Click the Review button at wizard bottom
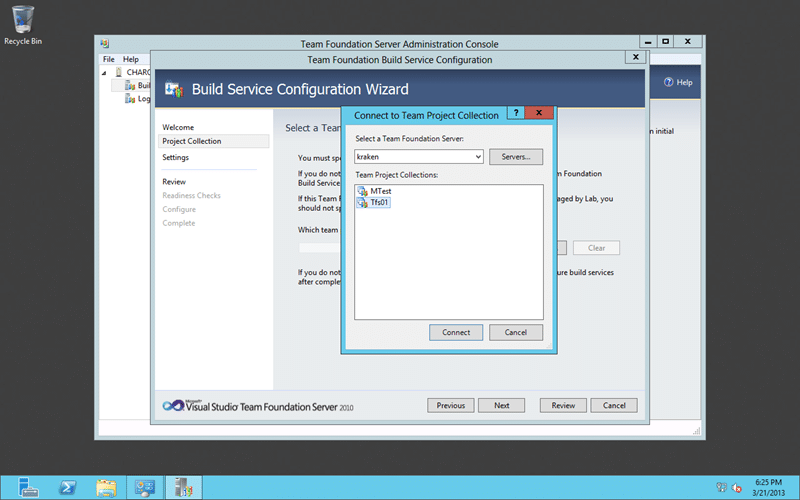This screenshot has height=500, width=800. click(563, 406)
